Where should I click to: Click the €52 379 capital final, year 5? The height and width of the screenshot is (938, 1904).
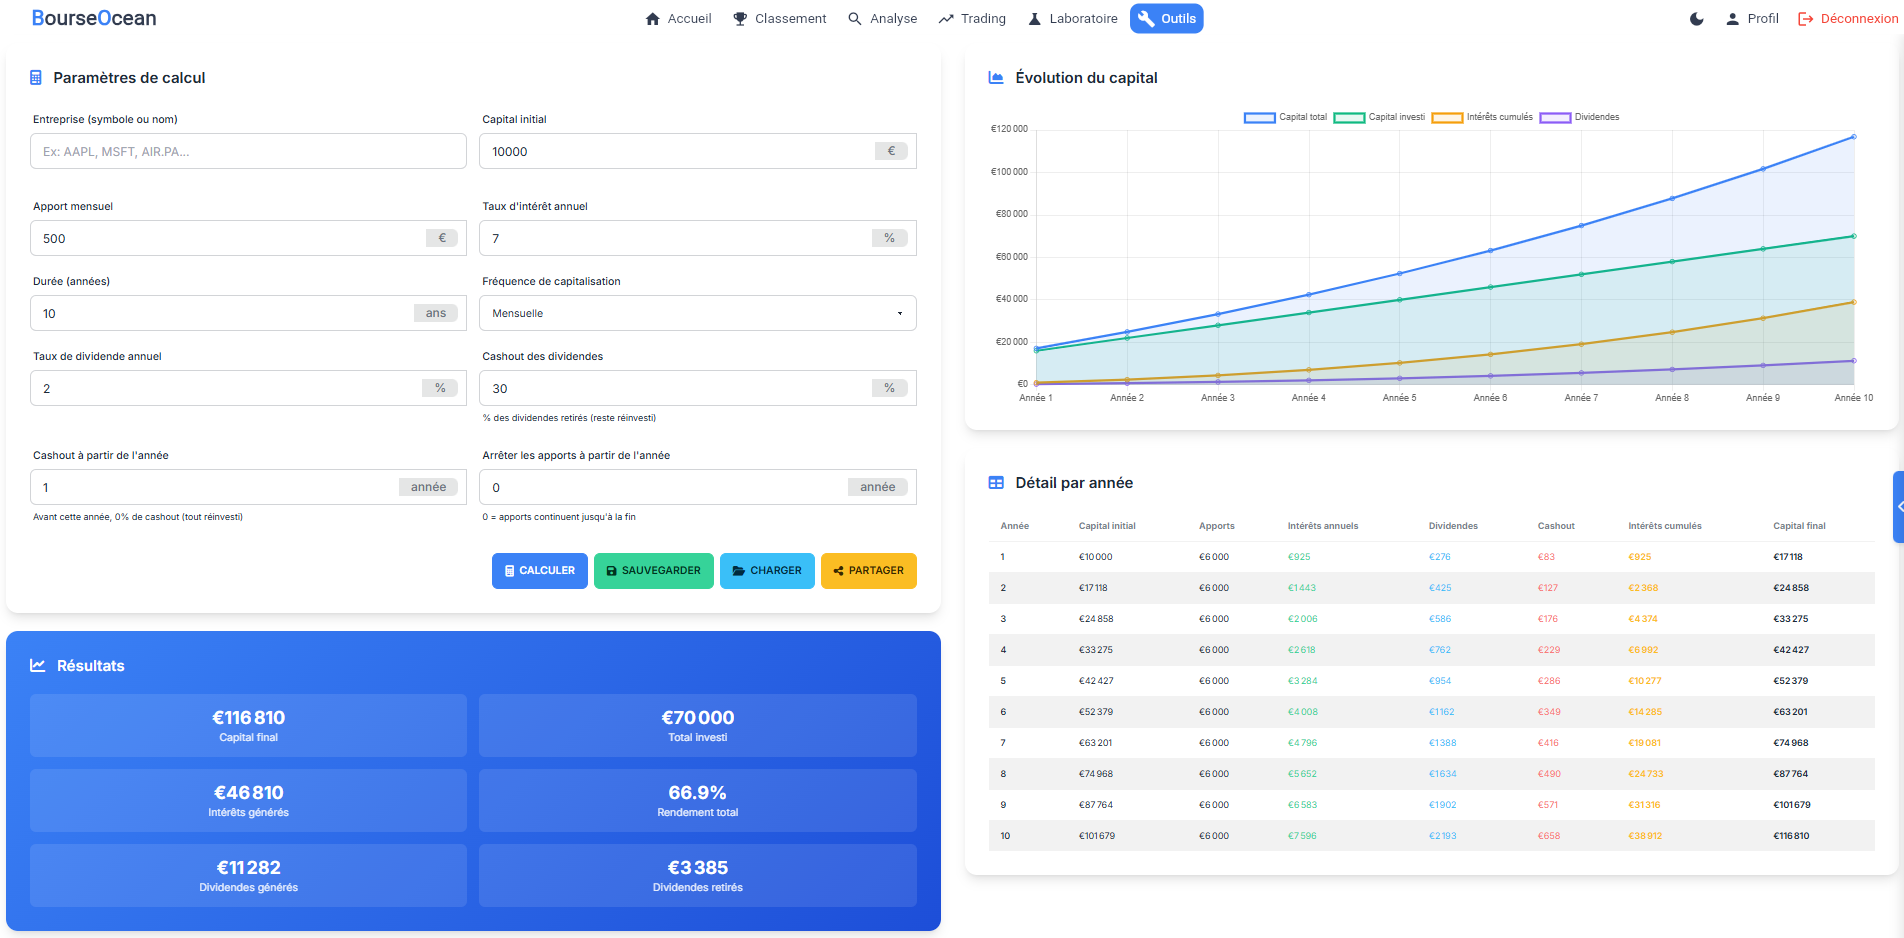coord(1790,681)
